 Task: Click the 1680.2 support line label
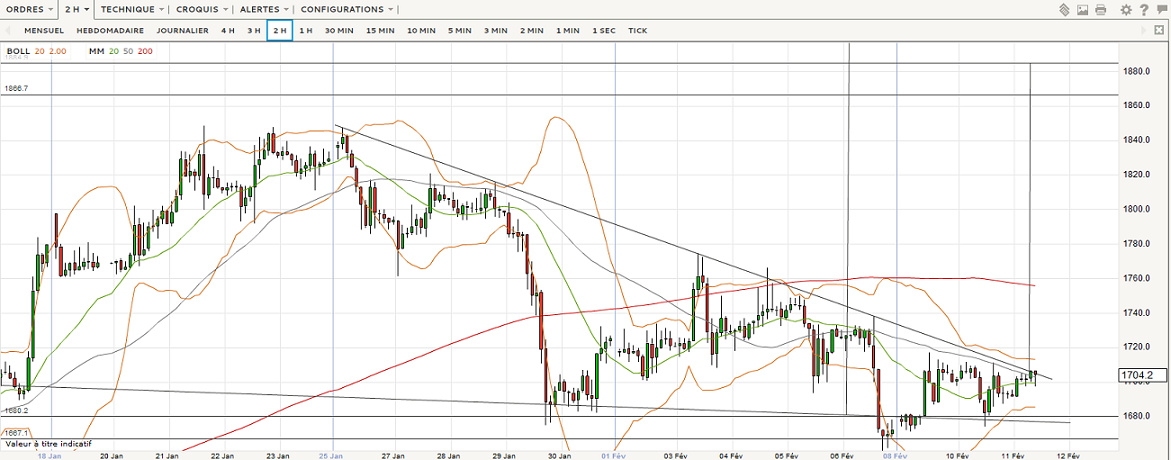(16, 411)
